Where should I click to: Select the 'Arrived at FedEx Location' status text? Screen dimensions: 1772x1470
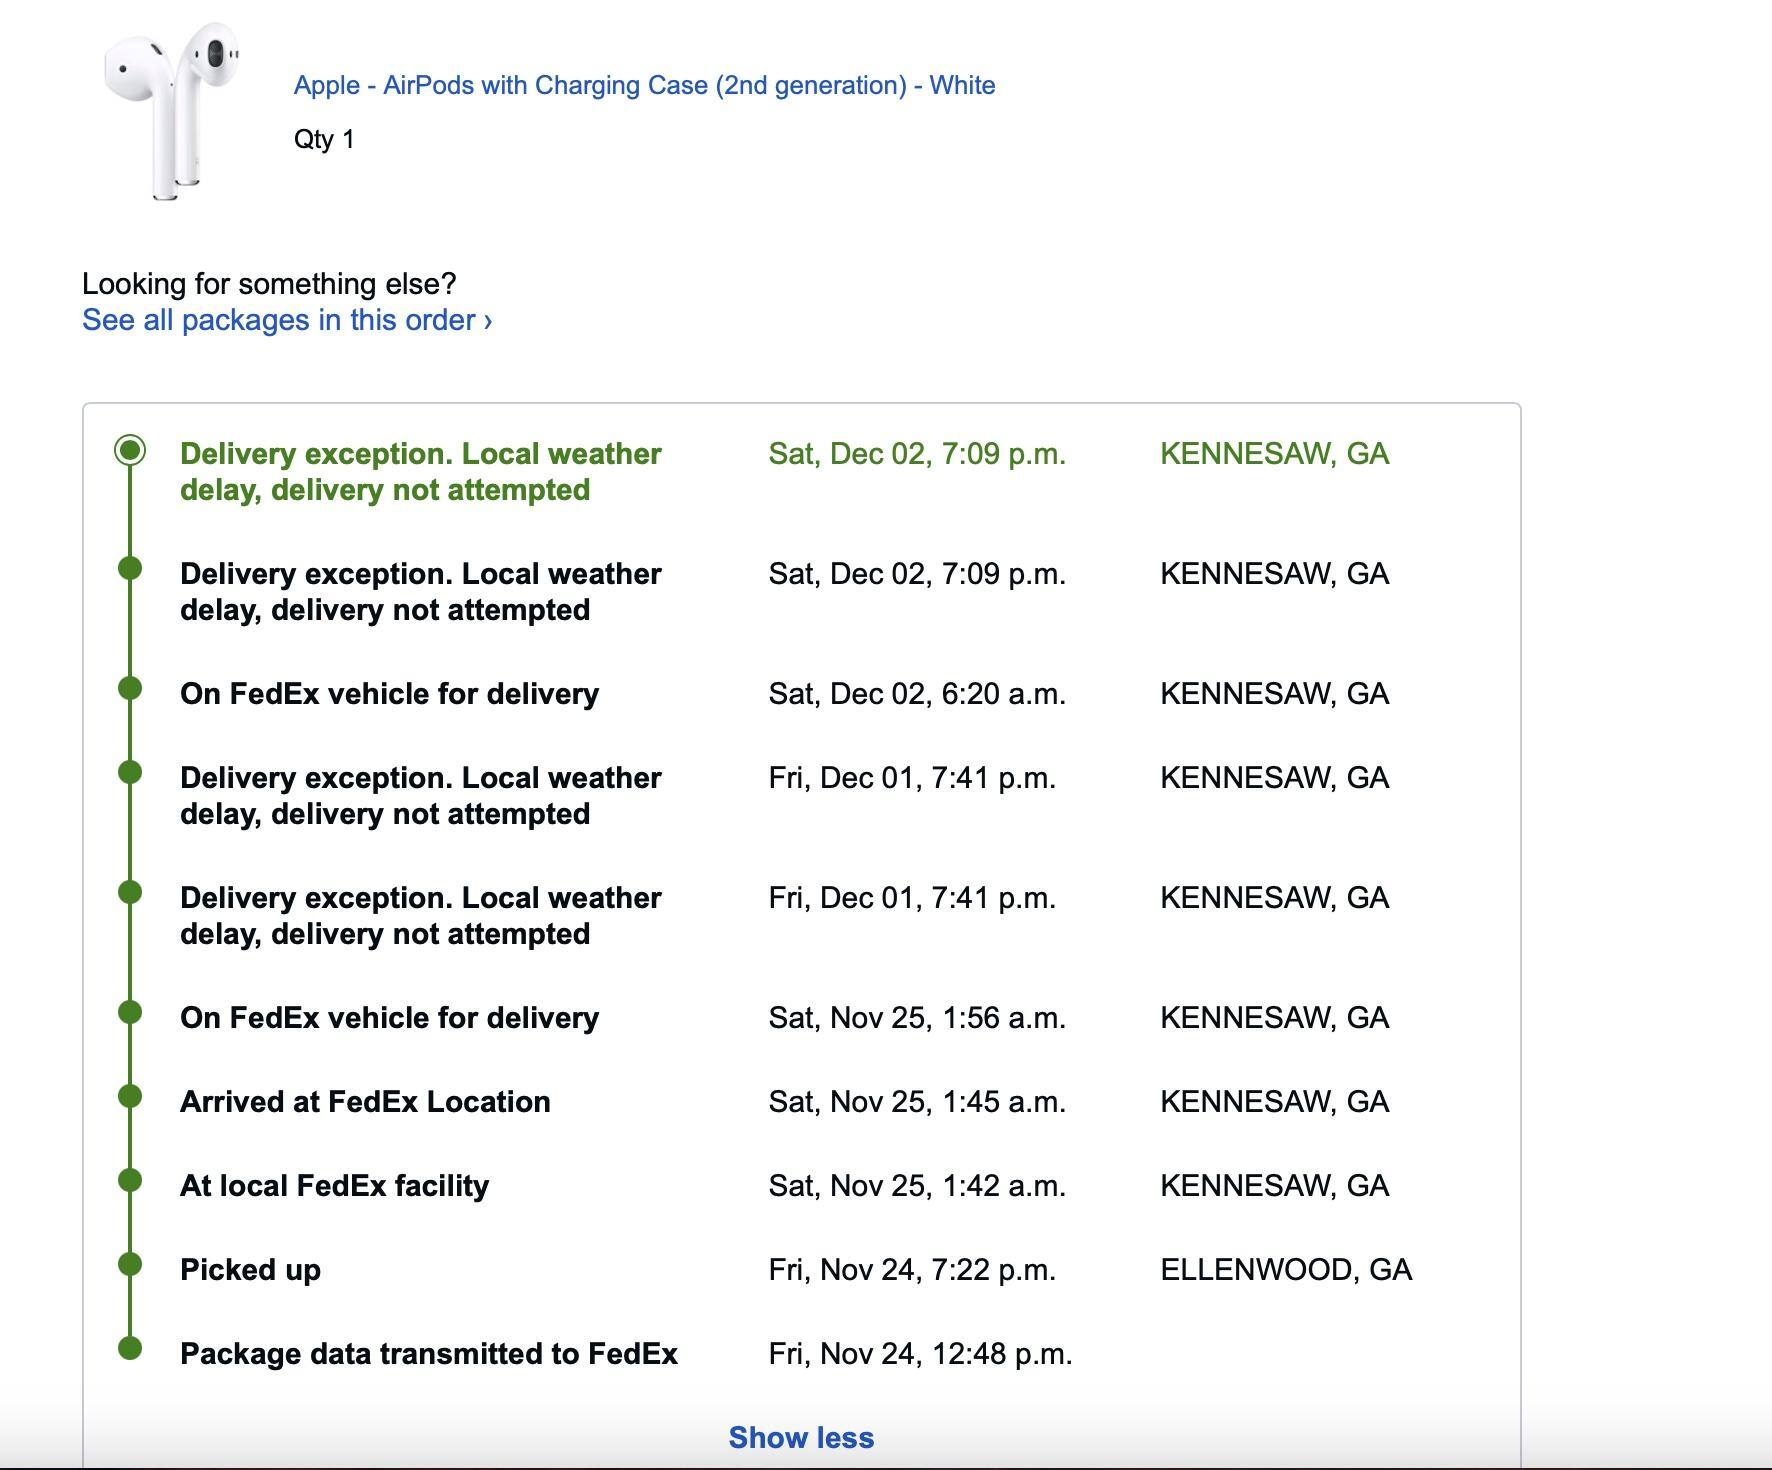click(x=365, y=1102)
